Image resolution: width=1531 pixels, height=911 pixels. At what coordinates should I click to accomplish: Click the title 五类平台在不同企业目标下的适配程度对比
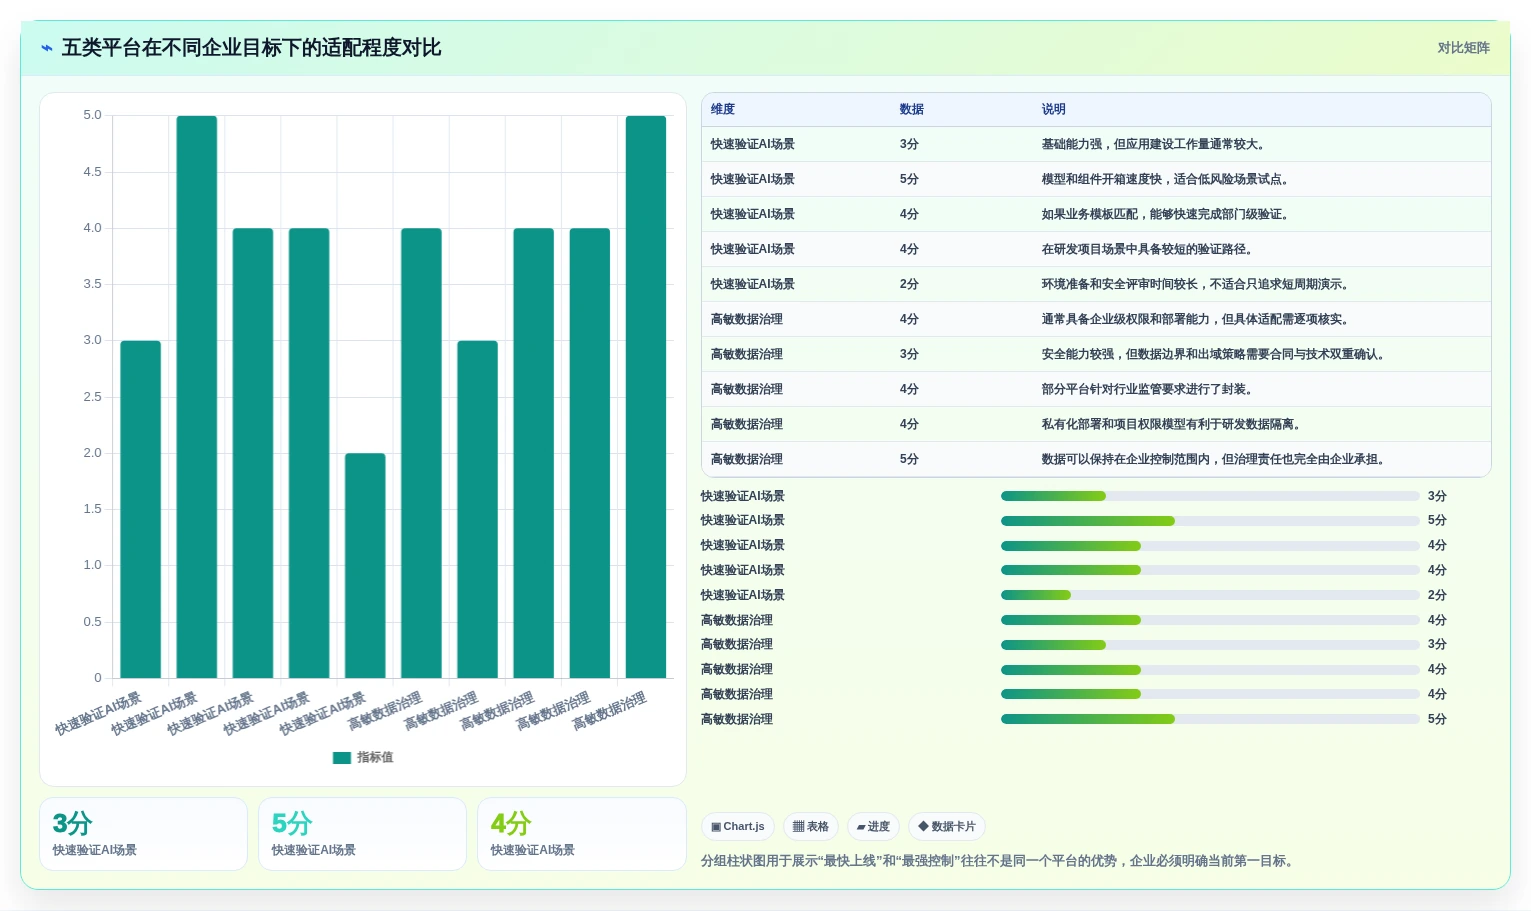252,48
